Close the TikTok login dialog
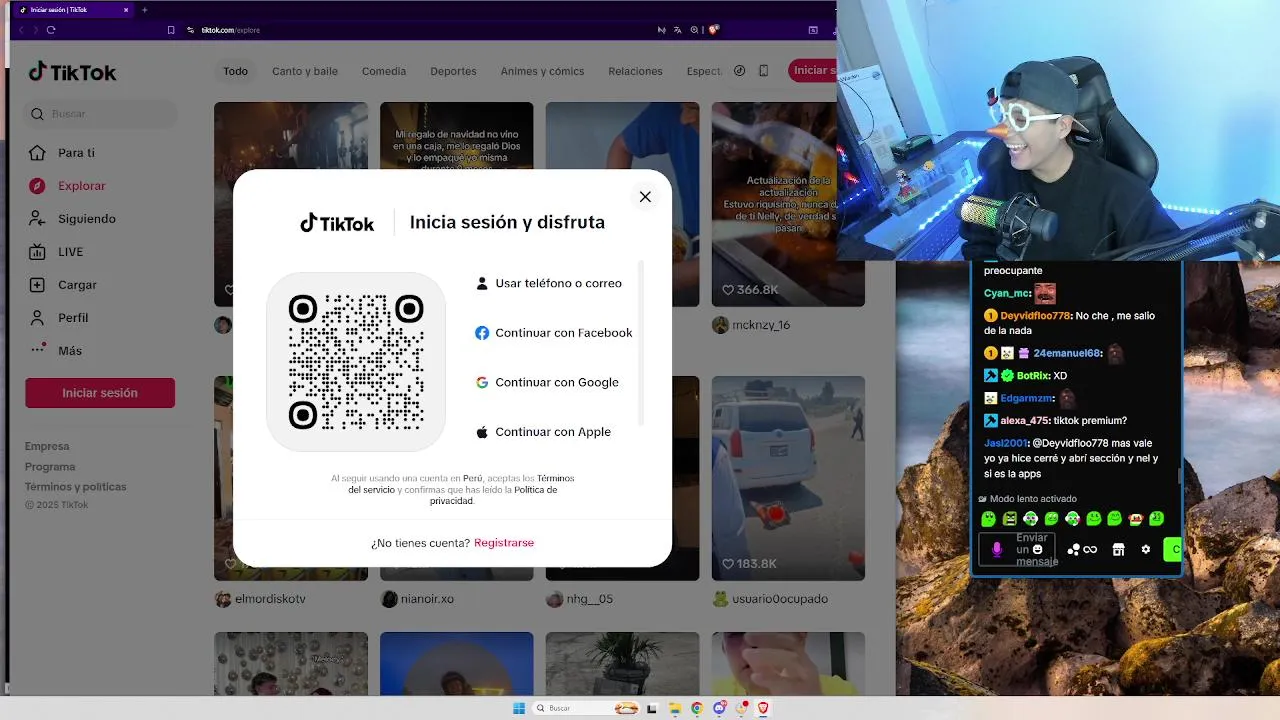 pyautogui.click(x=645, y=197)
